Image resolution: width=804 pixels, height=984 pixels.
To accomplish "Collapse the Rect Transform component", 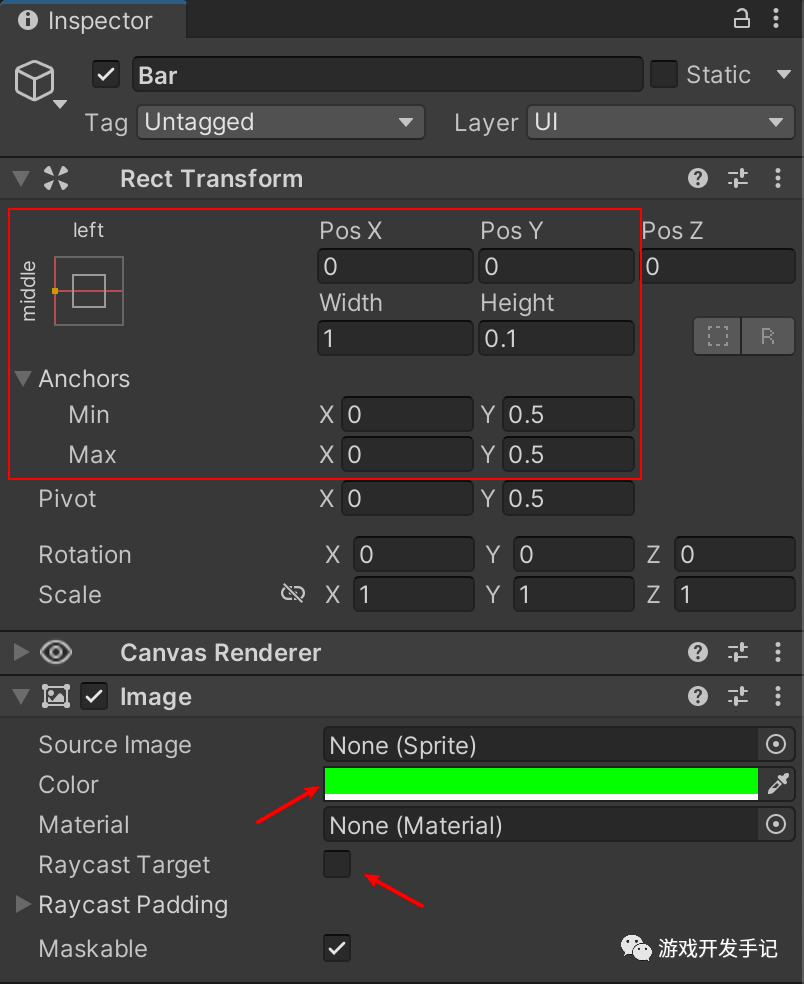I will click(x=21, y=178).
